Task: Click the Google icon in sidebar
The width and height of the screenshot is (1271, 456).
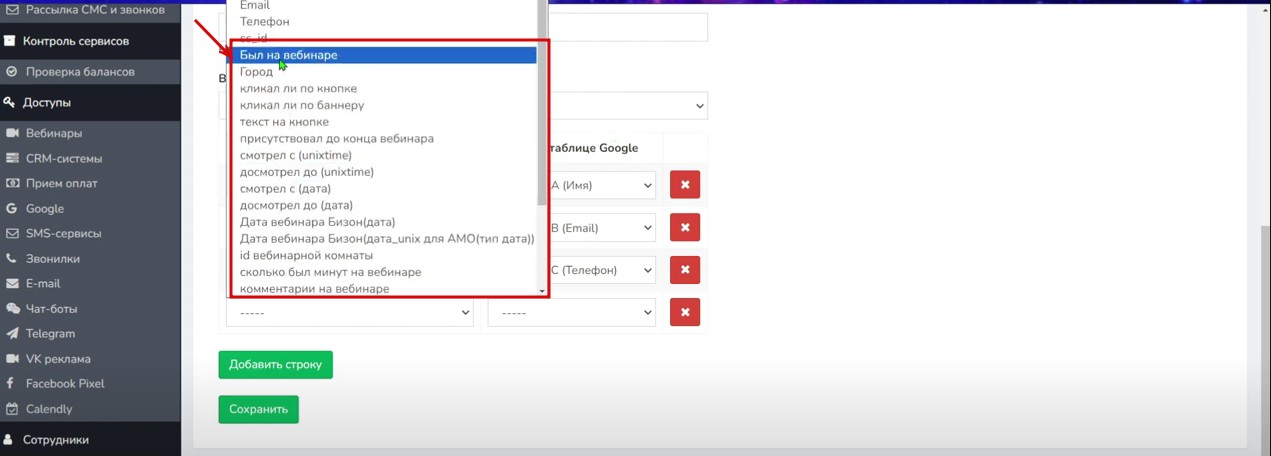Action: (x=13, y=209)
